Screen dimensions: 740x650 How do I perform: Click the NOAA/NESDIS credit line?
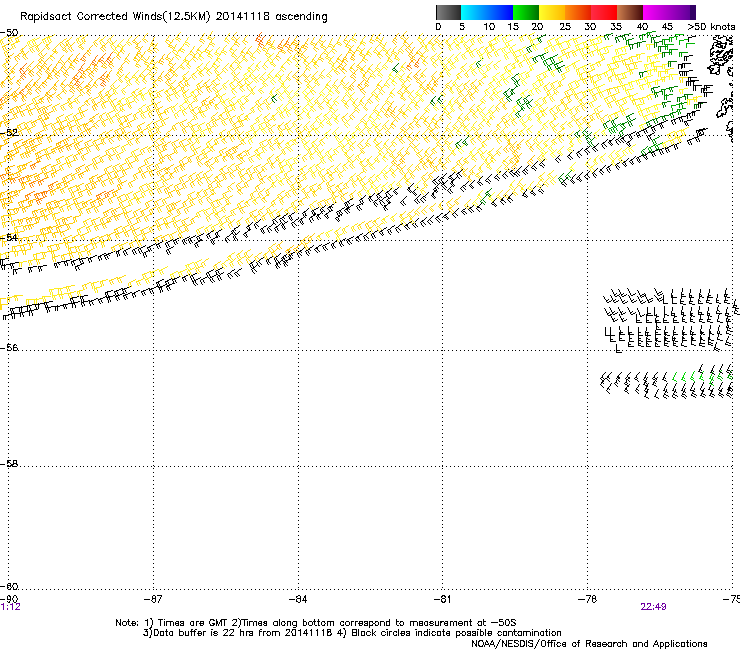tap(589, 644)
